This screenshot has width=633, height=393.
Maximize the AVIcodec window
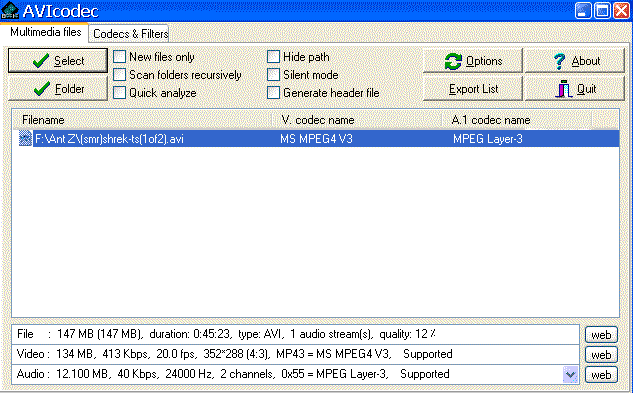(x=602, y=11)
